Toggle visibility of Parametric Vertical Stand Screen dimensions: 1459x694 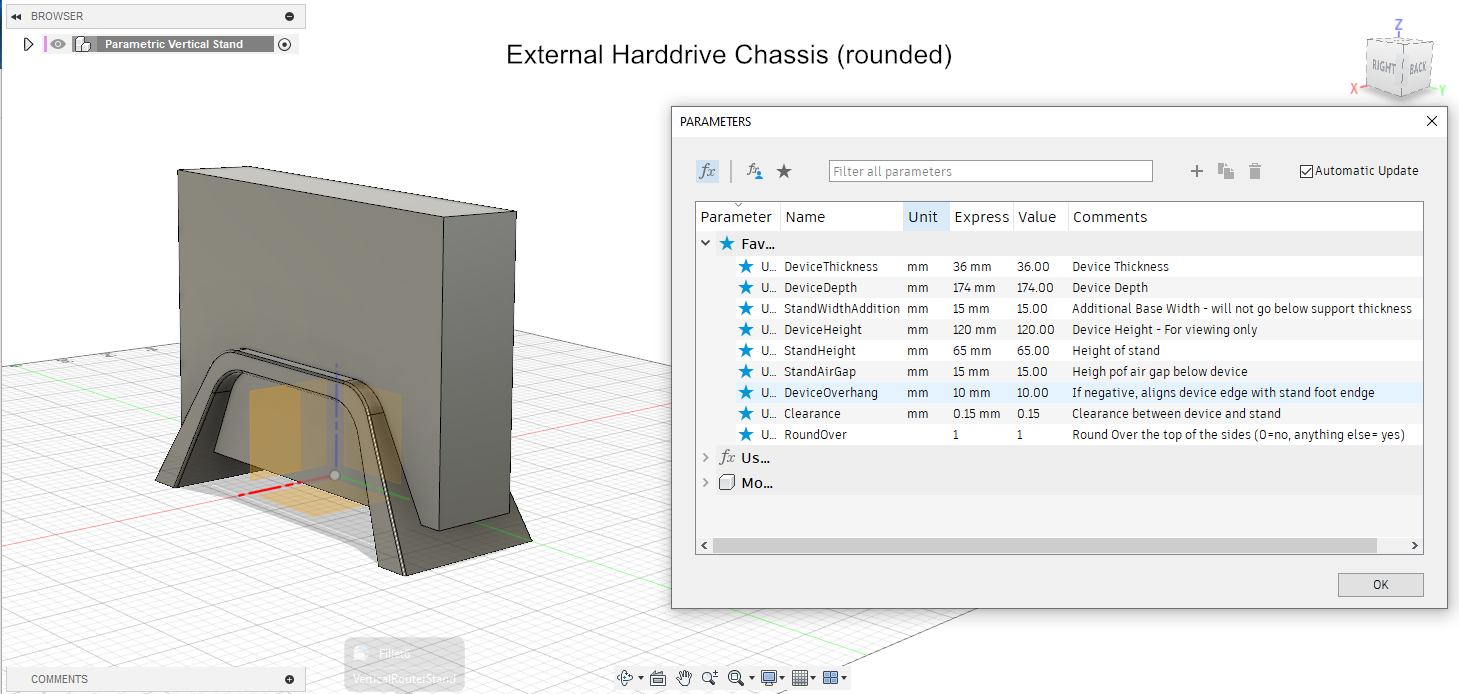(x=58, y=43)
